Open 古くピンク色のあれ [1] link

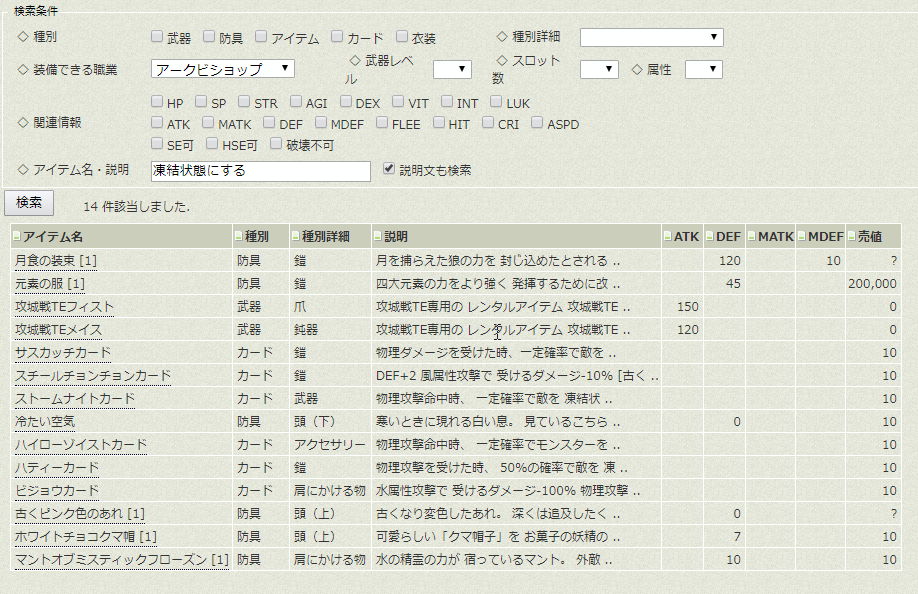(x=80, y=514)
